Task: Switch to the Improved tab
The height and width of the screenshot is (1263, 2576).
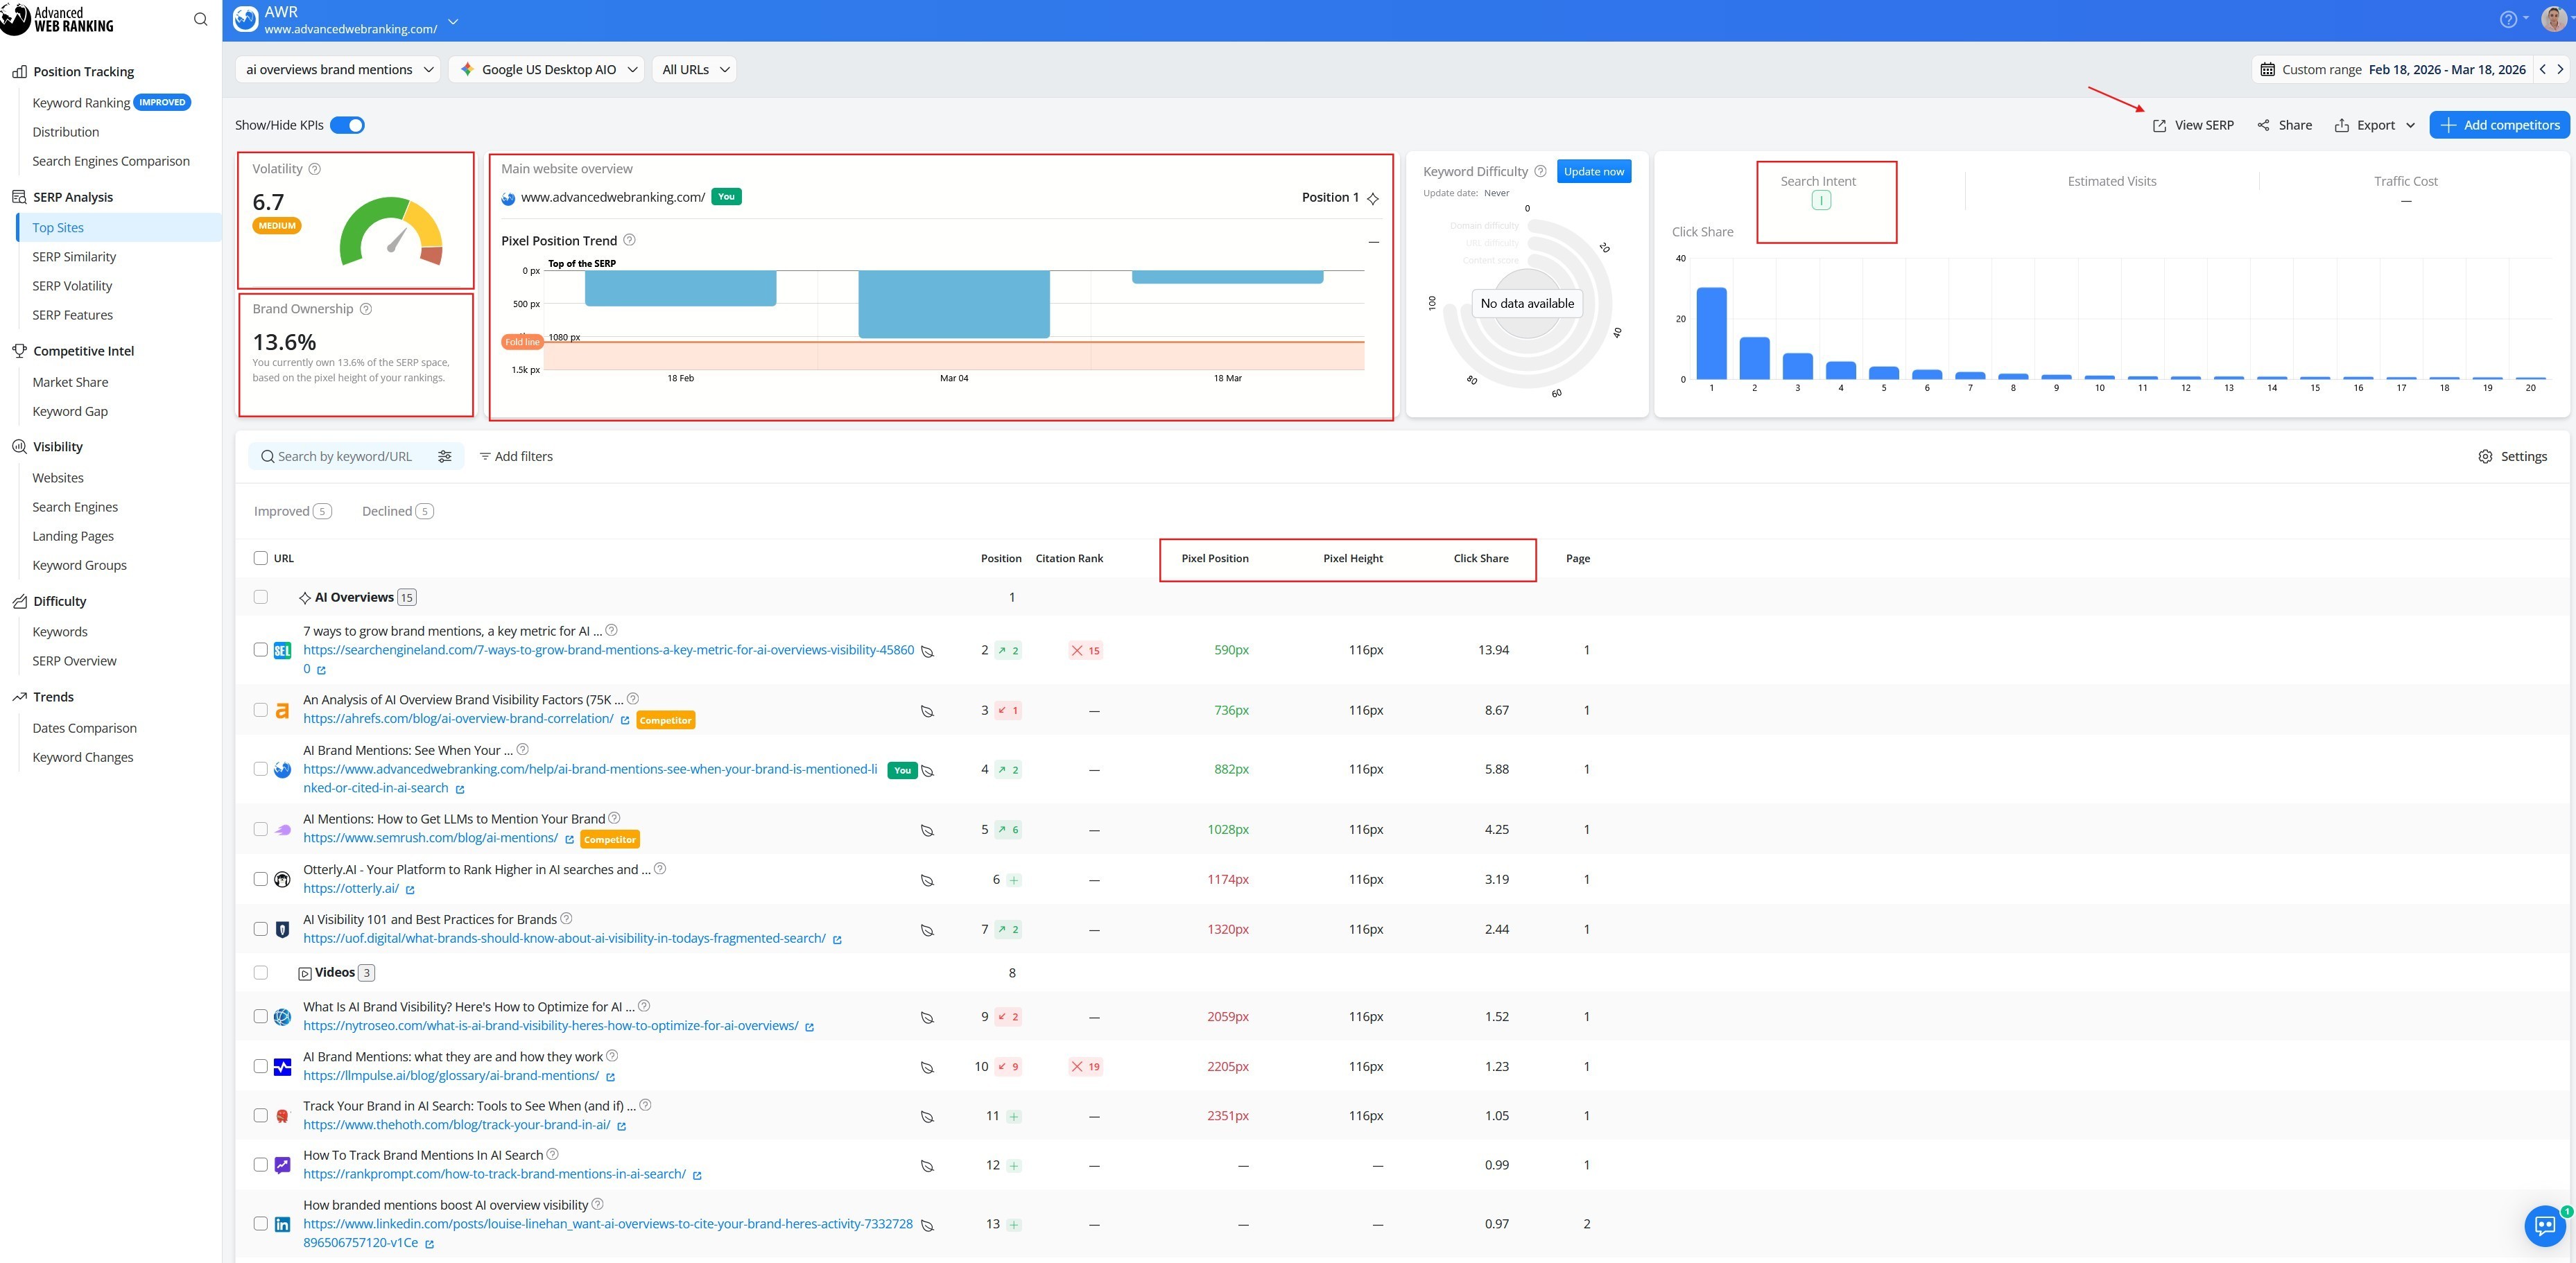Action: (293, 511)
